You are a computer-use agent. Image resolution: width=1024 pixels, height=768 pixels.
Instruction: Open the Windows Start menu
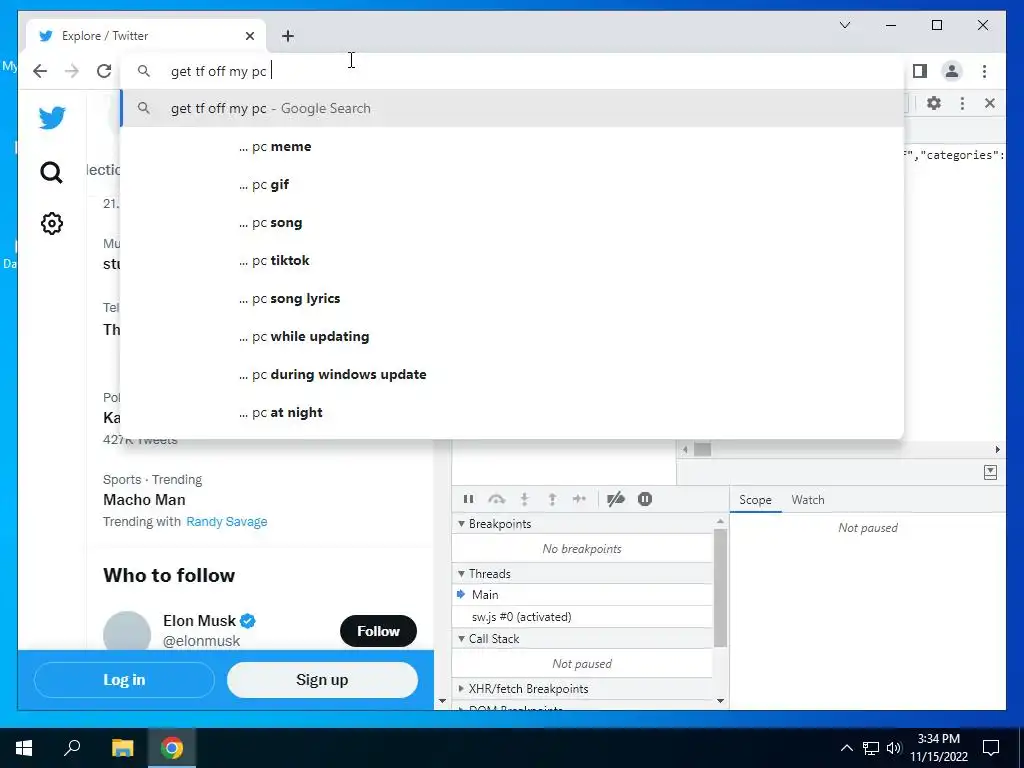[24, 748]
